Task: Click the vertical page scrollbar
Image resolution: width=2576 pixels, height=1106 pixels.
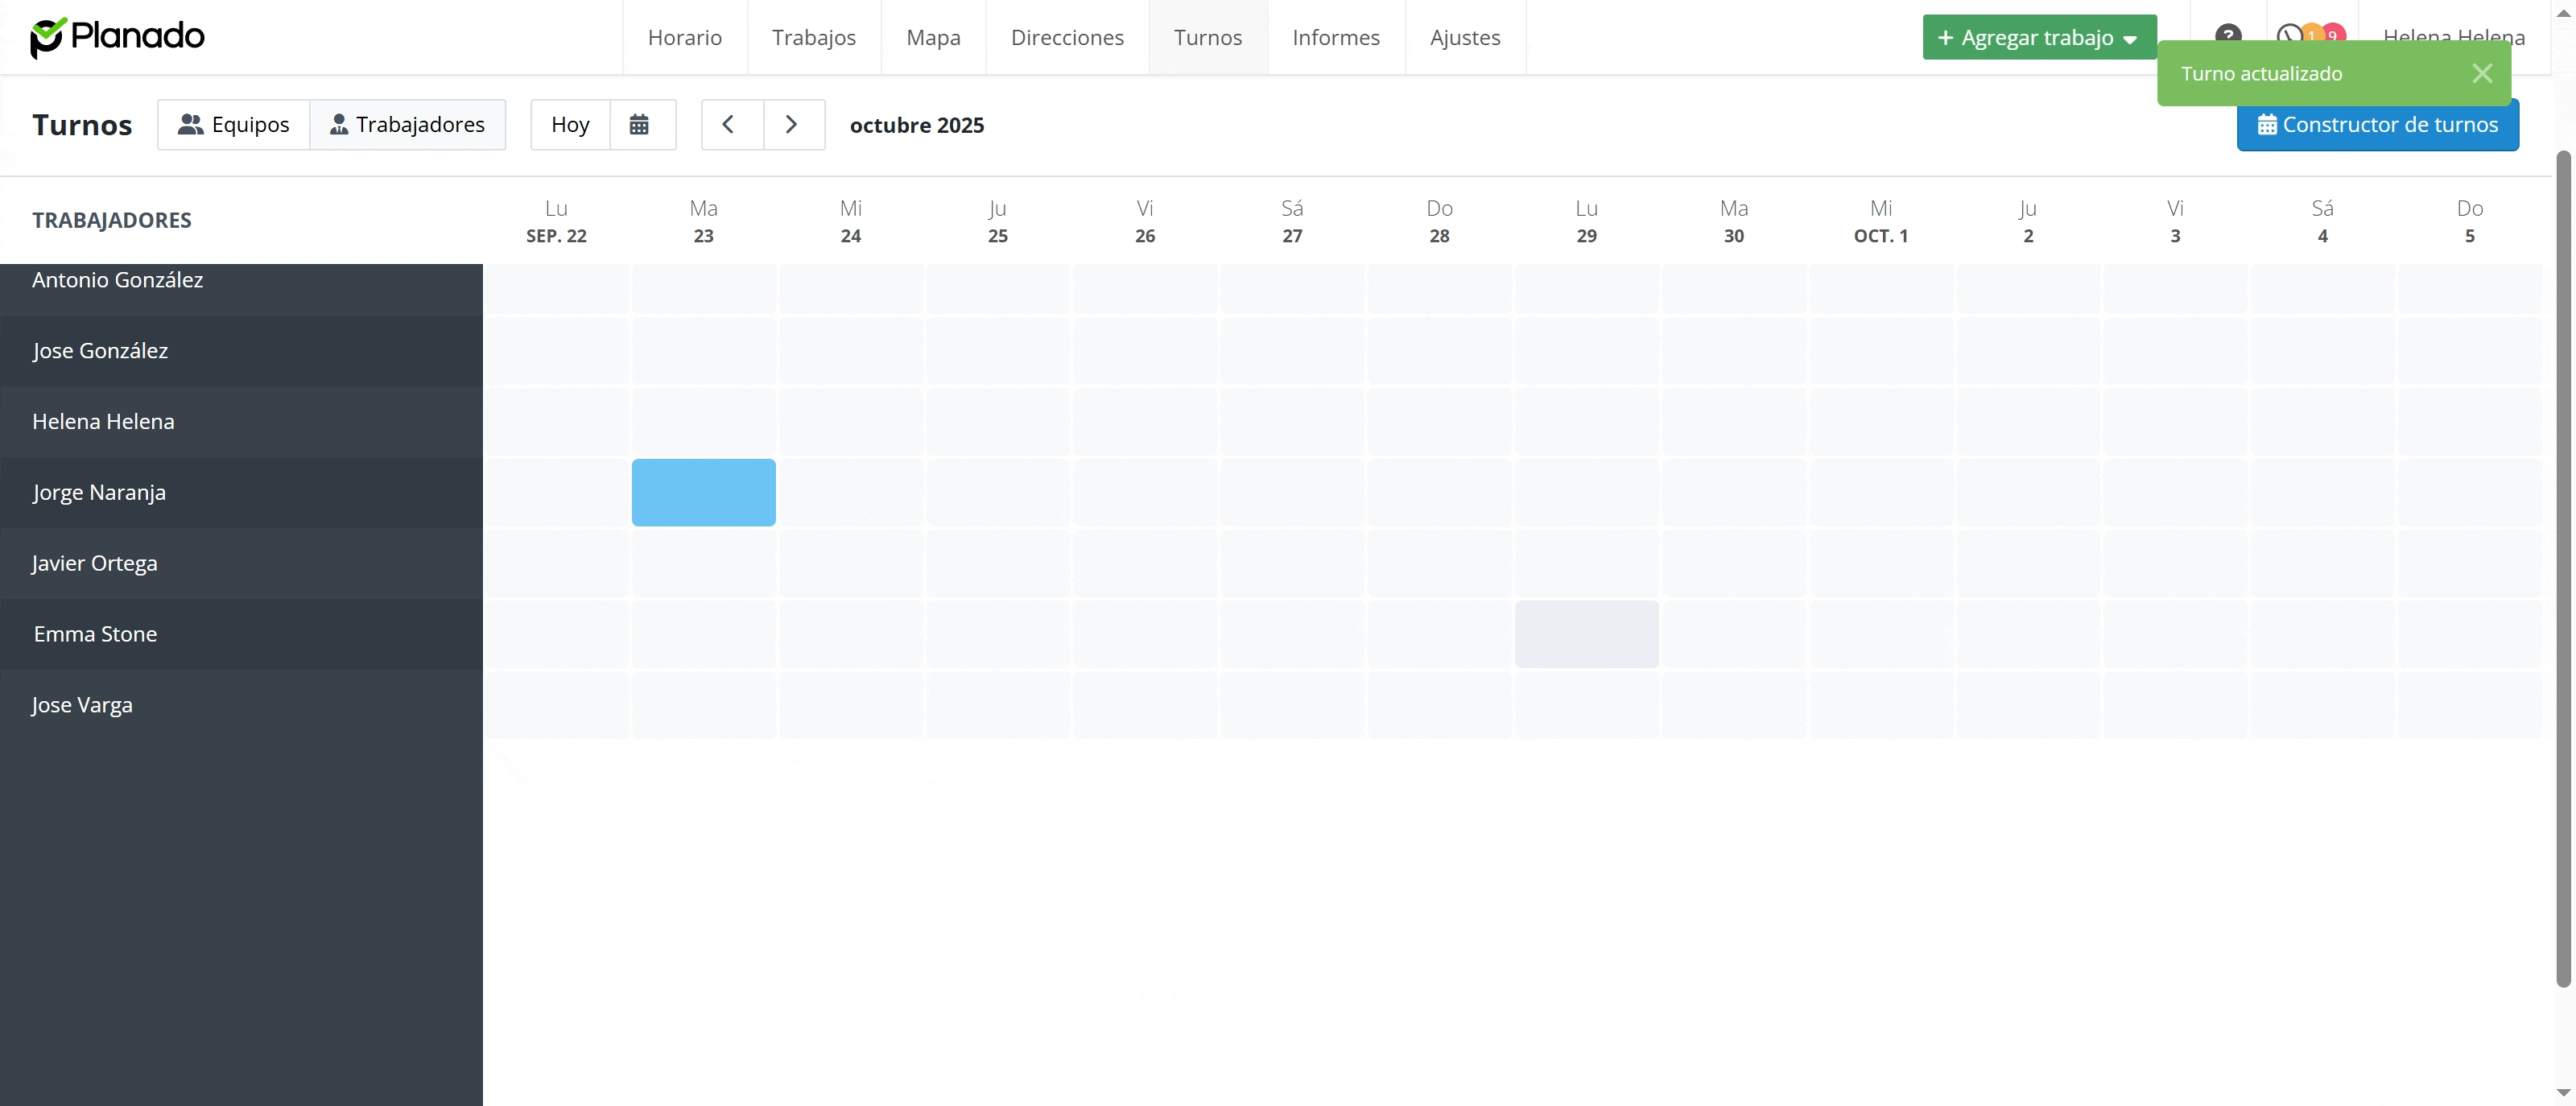Action: pos(2562,570)
